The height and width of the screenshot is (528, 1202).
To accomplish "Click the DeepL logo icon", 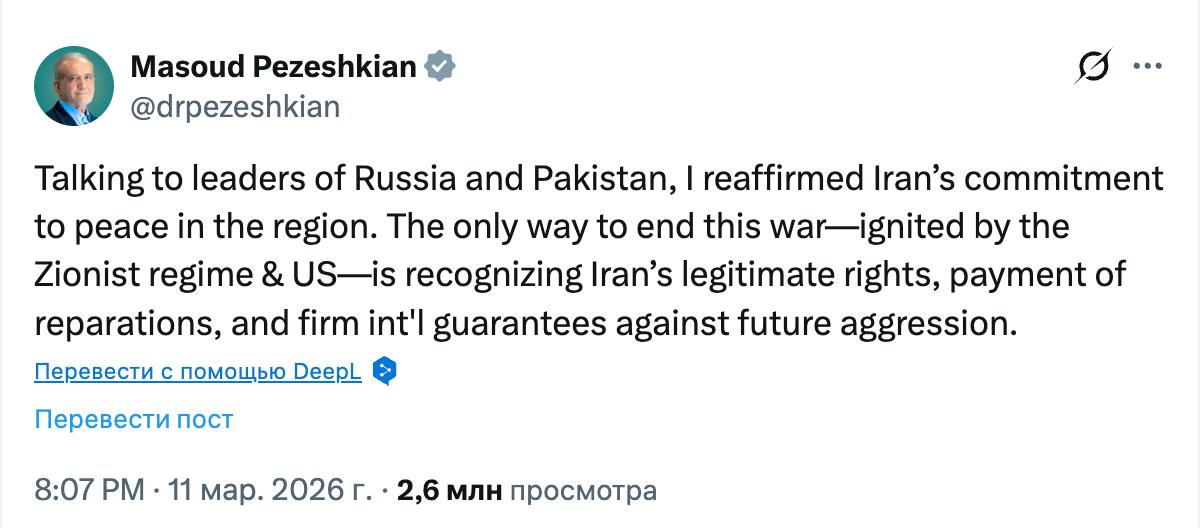I will [385, 372].
